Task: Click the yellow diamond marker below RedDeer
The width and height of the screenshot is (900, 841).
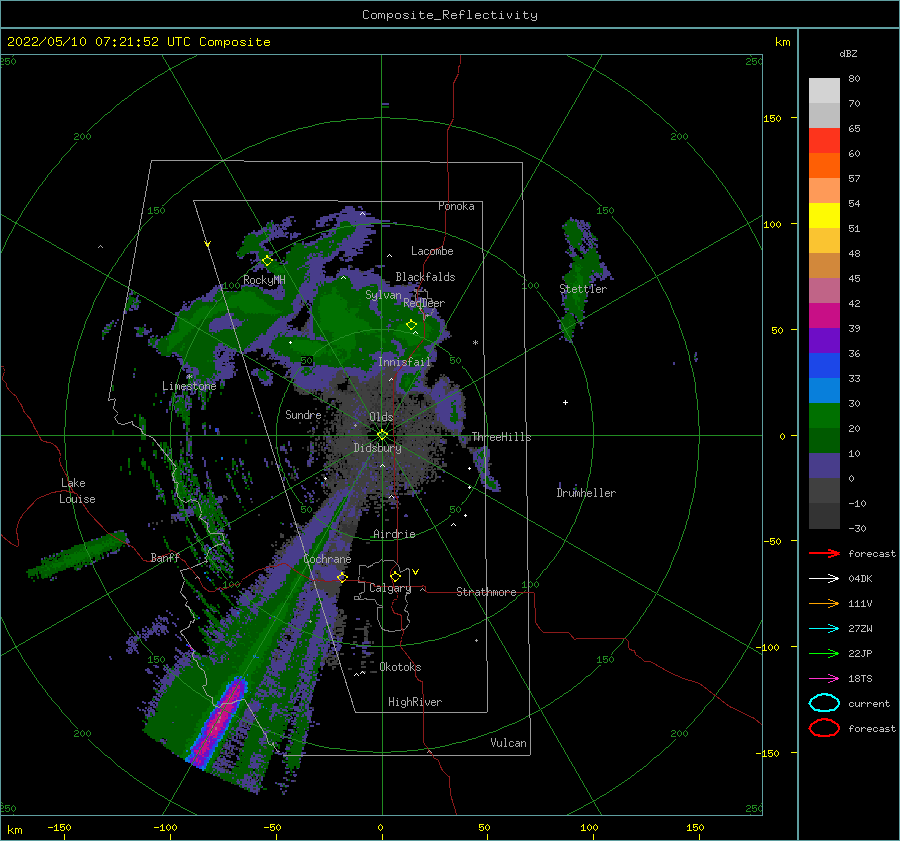Action: (411, 325)
